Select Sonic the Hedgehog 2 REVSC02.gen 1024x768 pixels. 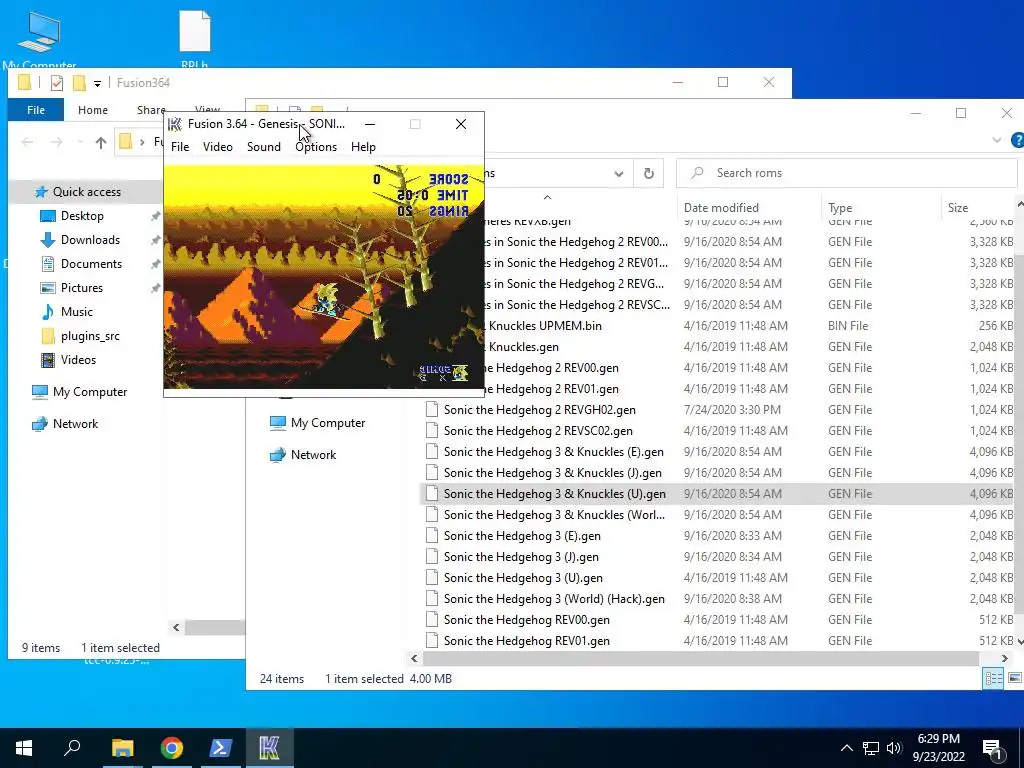538,431
